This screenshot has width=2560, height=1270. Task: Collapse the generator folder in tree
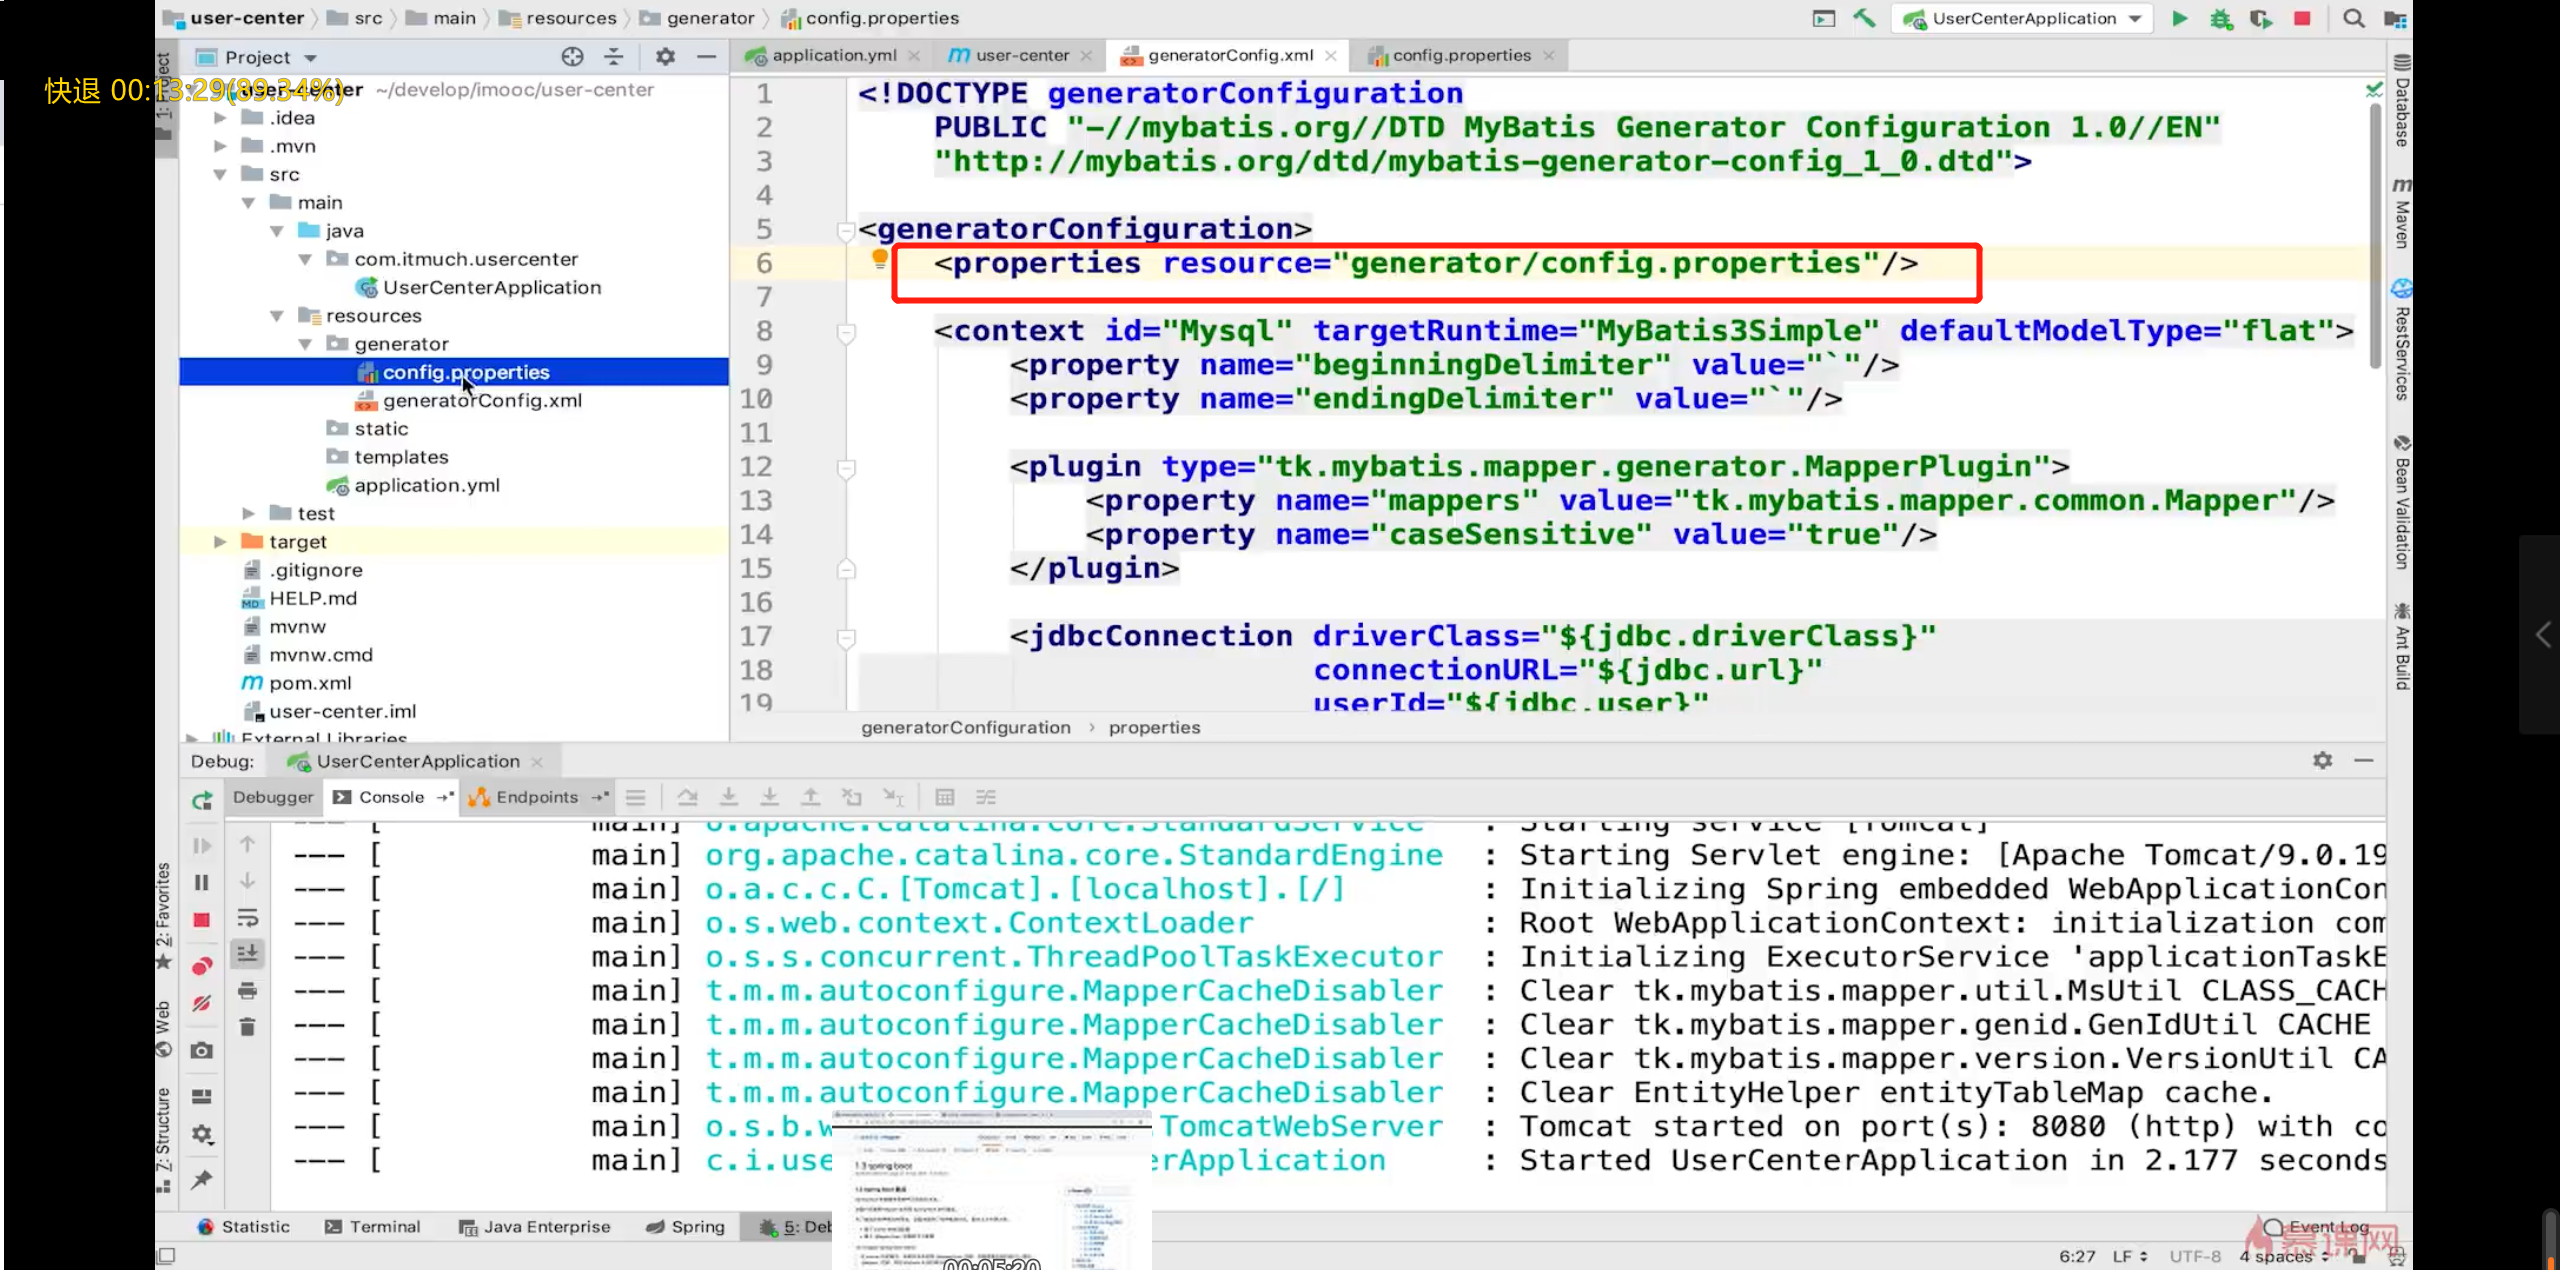point(305,344)
